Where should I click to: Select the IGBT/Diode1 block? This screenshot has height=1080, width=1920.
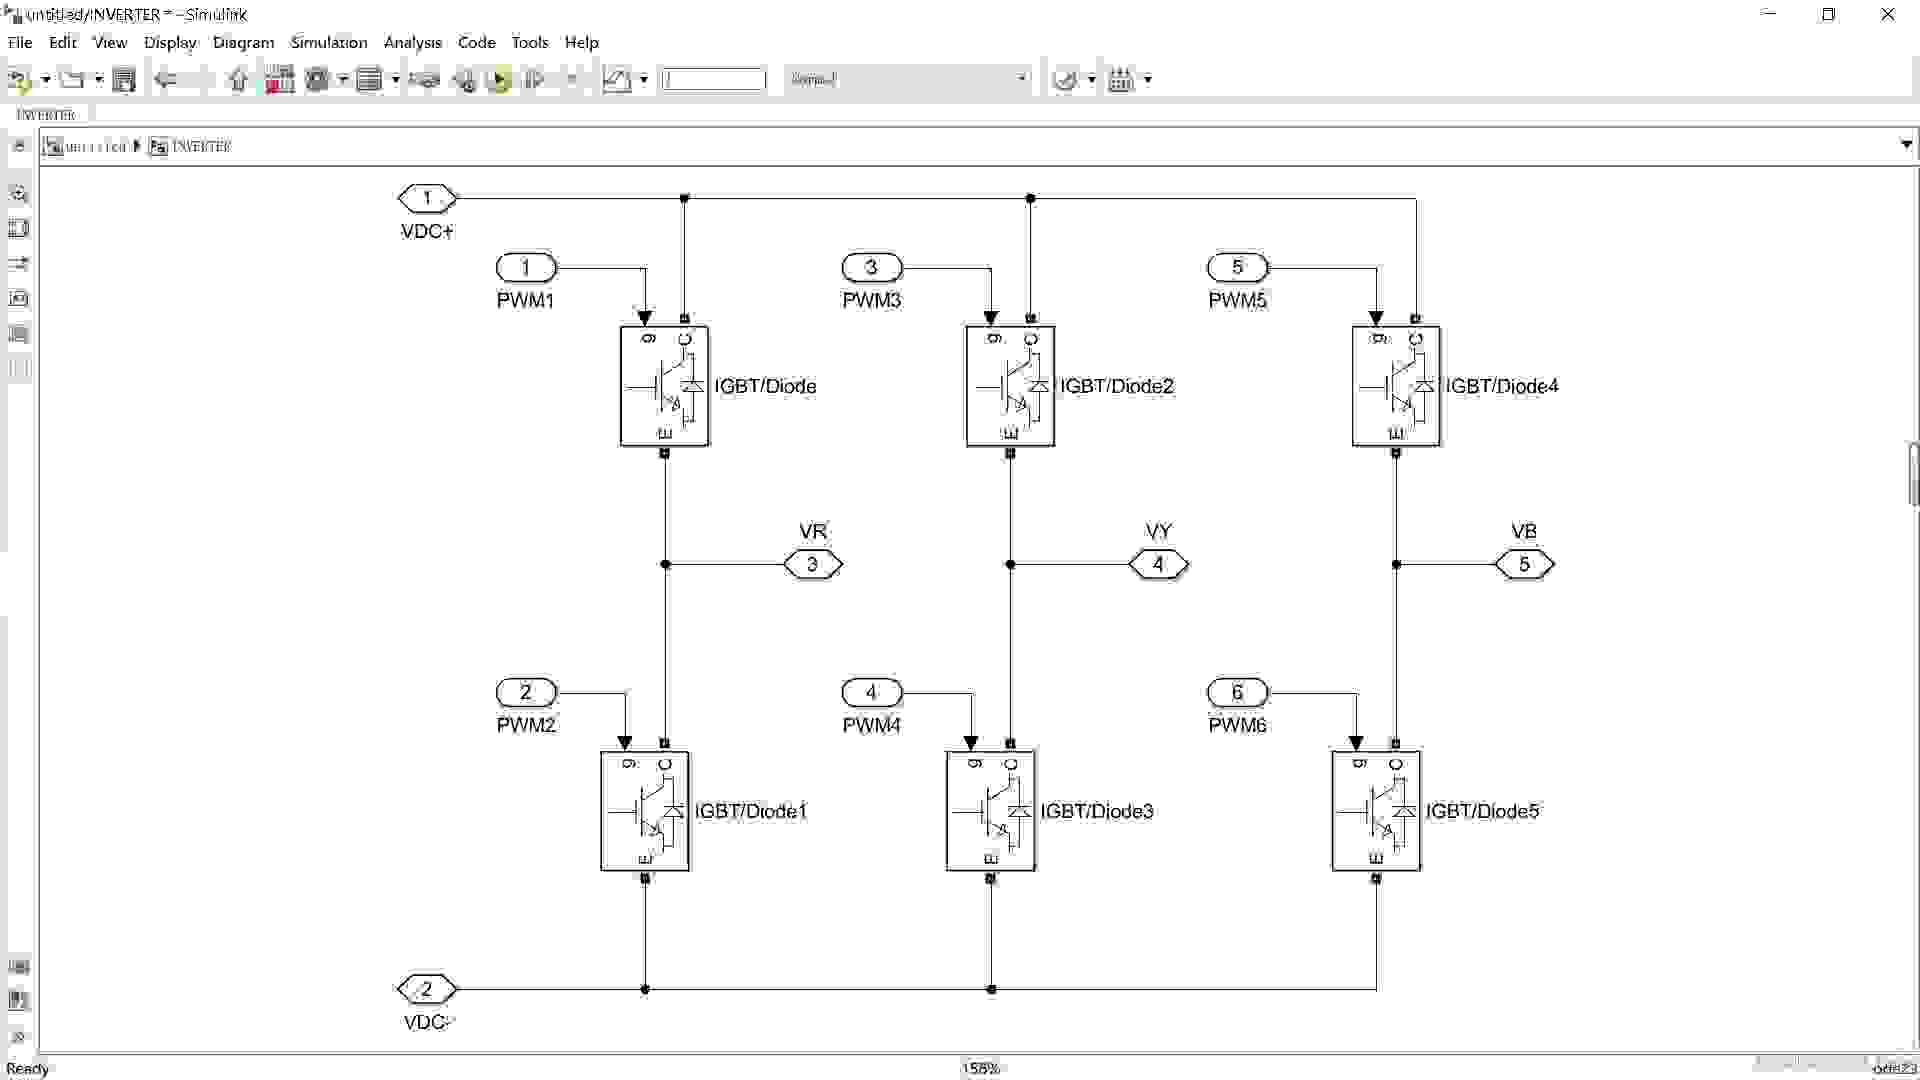coord(645,811)
